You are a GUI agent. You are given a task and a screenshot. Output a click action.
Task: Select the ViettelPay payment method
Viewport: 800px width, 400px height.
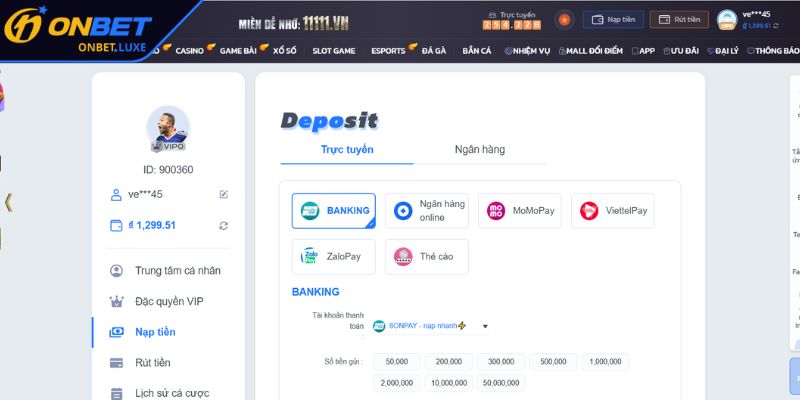[613, 211]
